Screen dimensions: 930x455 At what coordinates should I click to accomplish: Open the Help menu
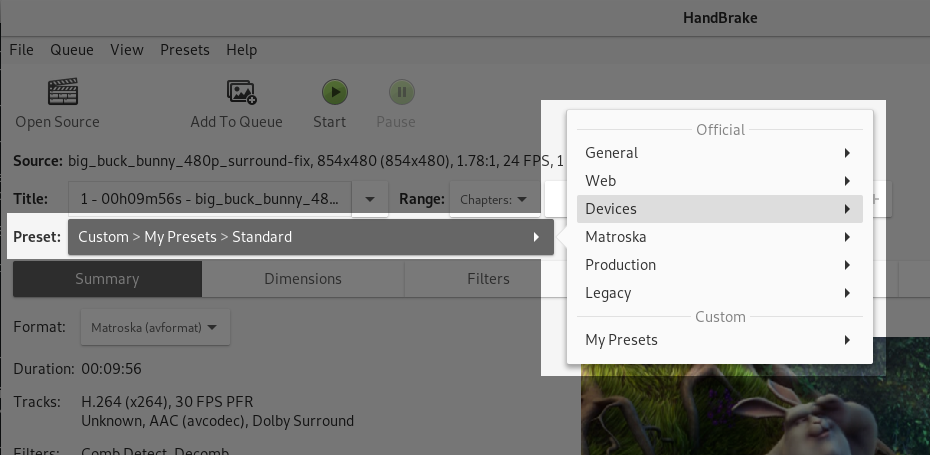[x=241, y=50]
